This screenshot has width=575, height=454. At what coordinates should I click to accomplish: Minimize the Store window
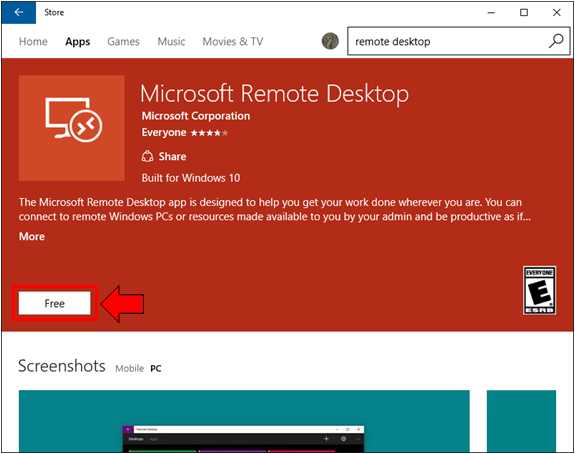[491, 12]
